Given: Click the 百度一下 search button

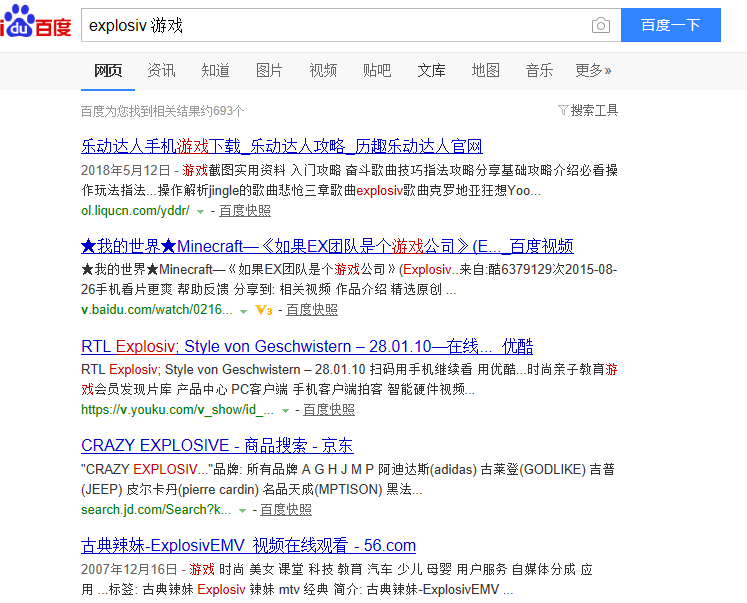Looking at the screenshot, I should tap(670, 25).
